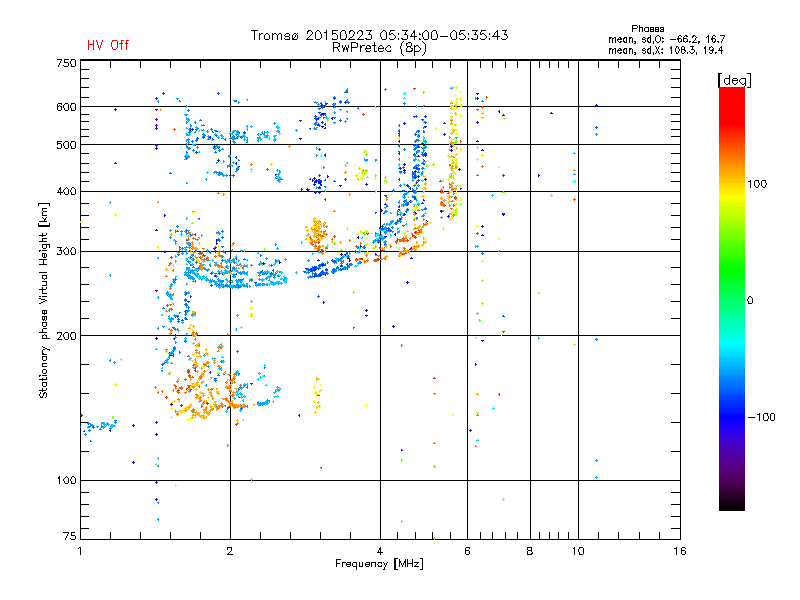This screenshot has height=600, width=800.
Task: Click the 'Stationary phase Virtual Height [km]' label
Action: click(x=44, y=300)
